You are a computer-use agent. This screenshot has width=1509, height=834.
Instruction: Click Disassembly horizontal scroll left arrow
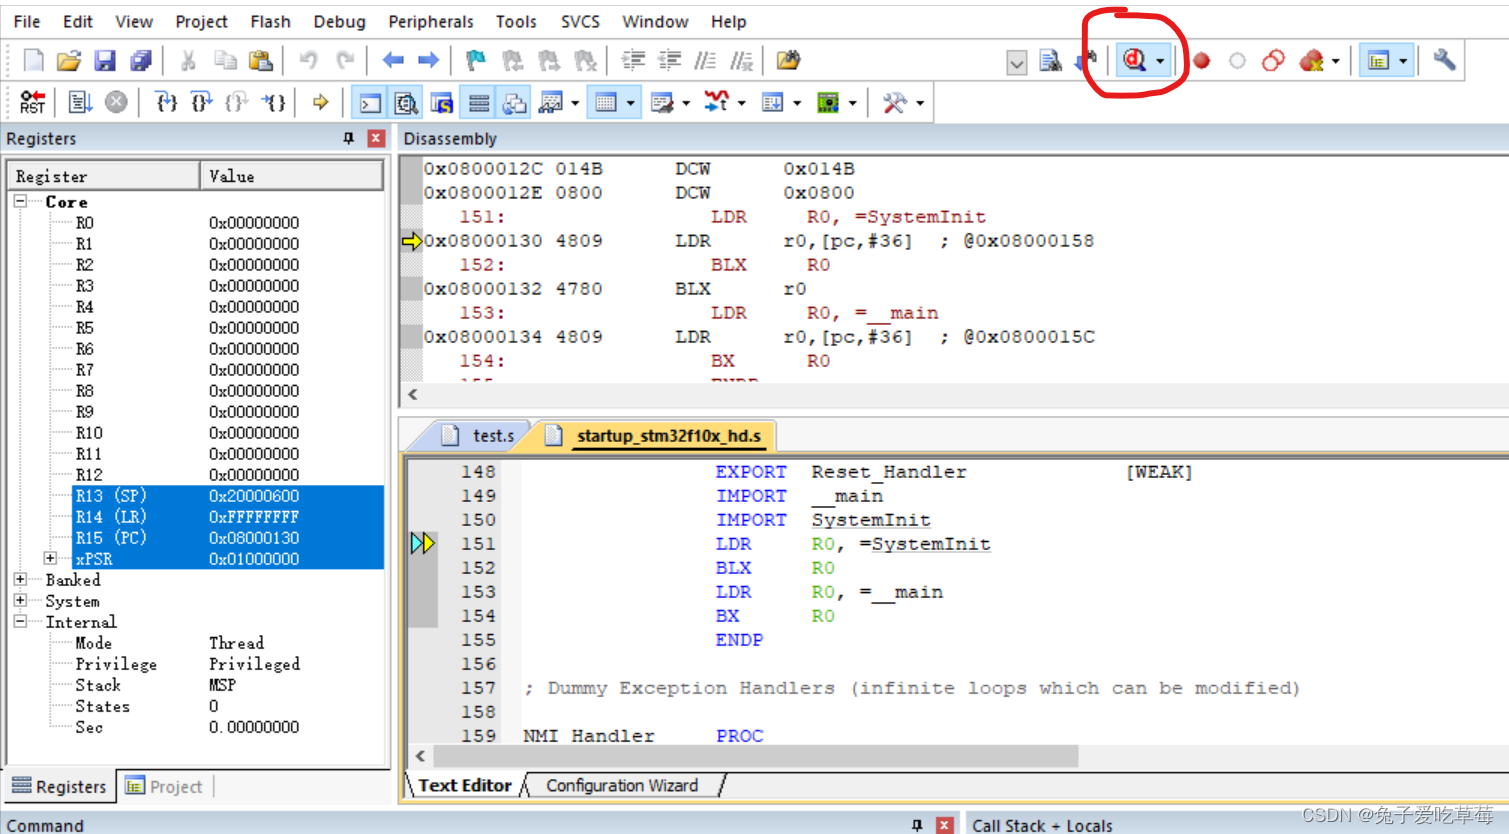(413, 394)
